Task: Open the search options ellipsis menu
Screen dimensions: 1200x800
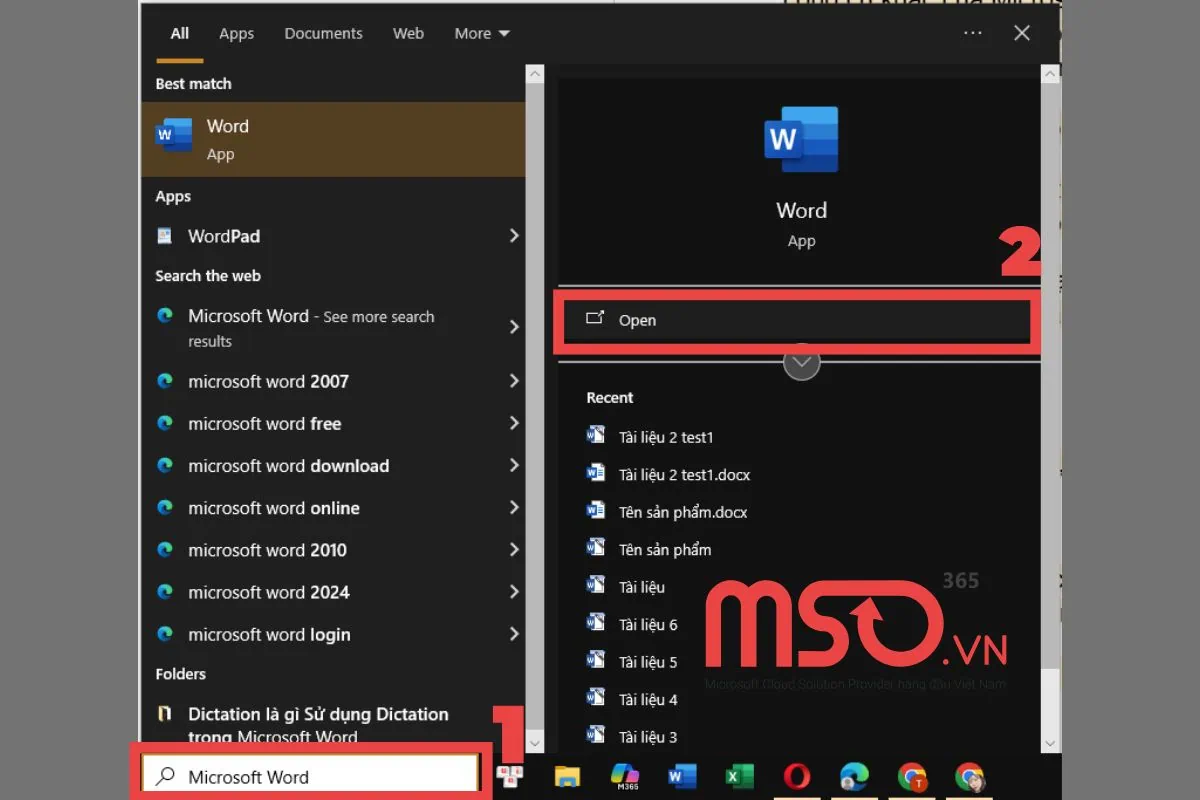Action: pos(972,33)
